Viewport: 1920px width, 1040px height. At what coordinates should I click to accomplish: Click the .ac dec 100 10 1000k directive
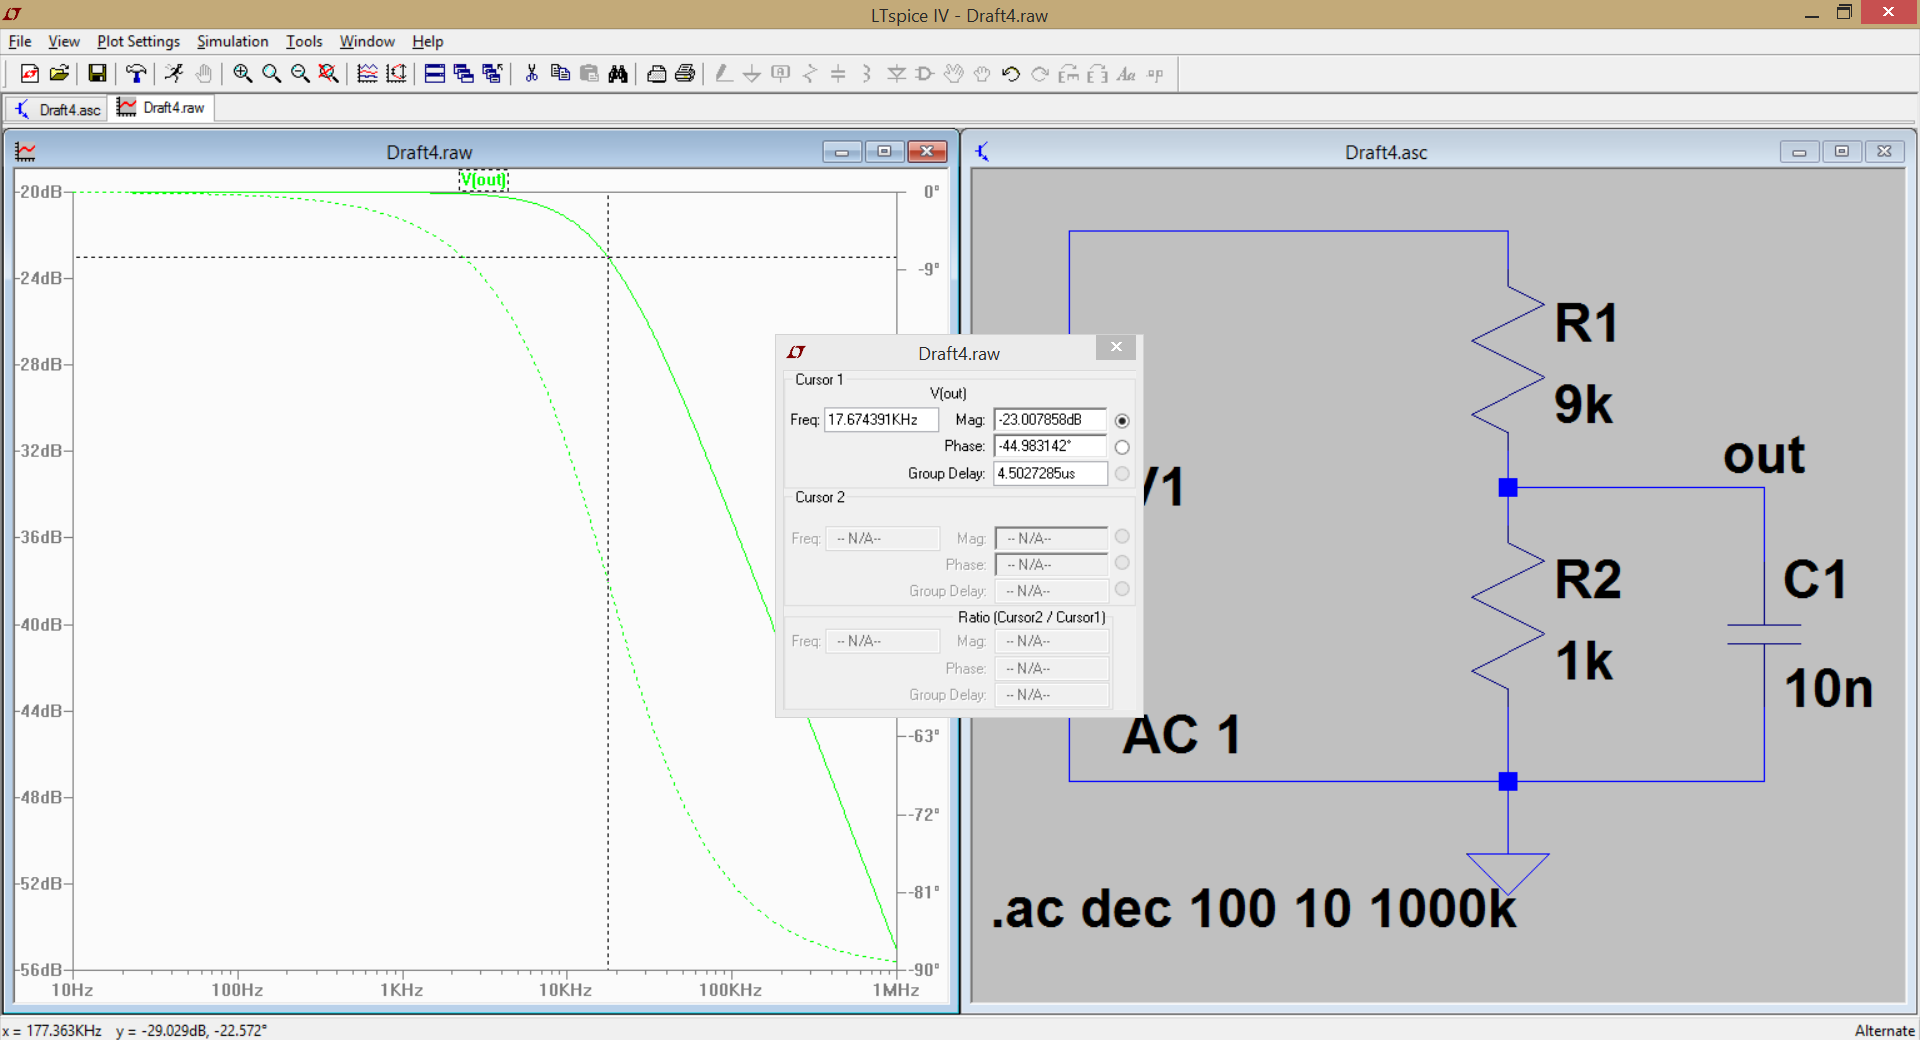coord(1254,908)
